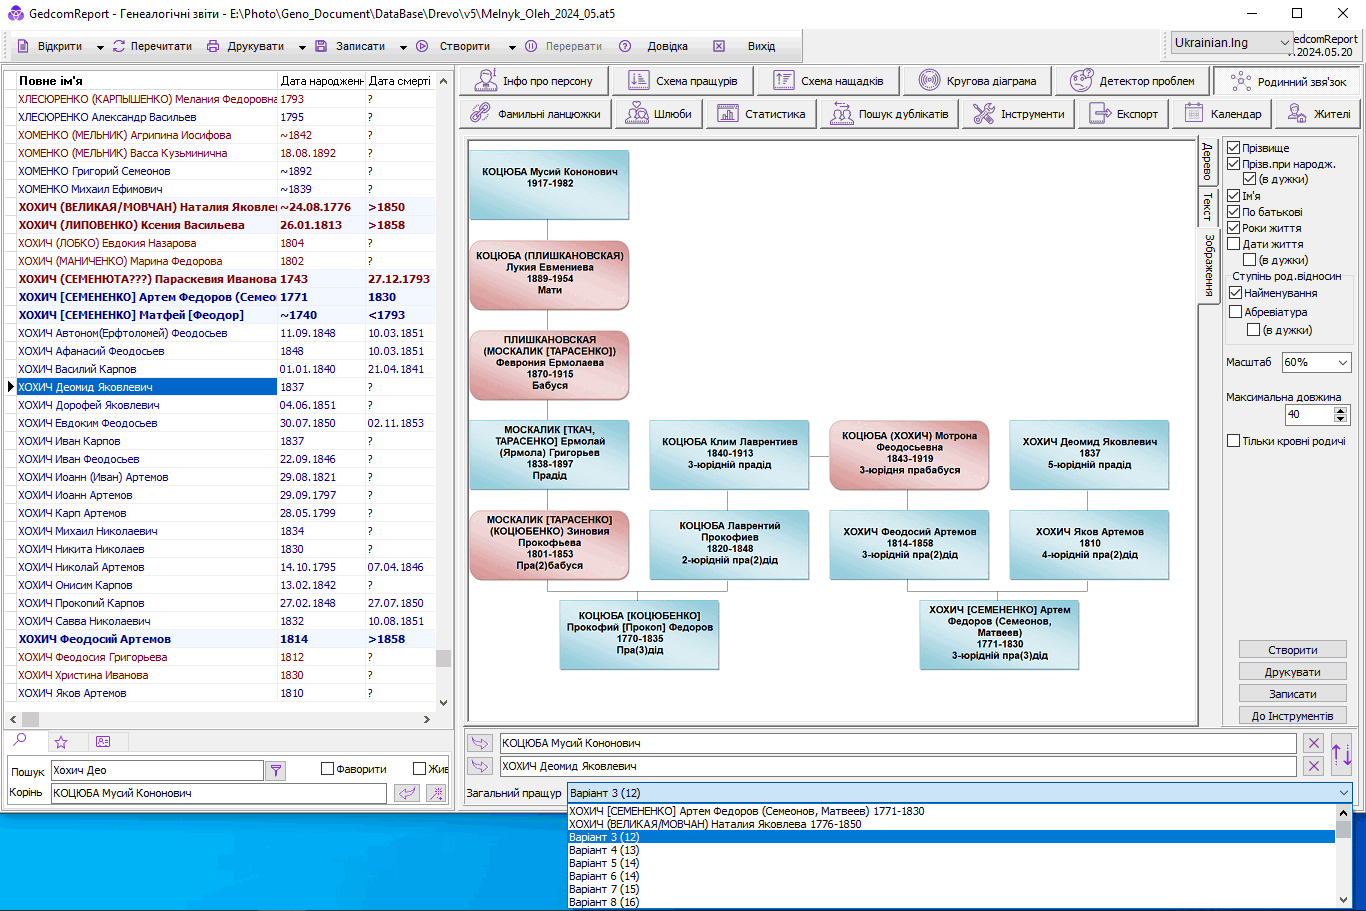Click the search filter funnel icon
The height and width of the screenshot is (911, 1366).
pyautogui.click(x=277, y=770)
